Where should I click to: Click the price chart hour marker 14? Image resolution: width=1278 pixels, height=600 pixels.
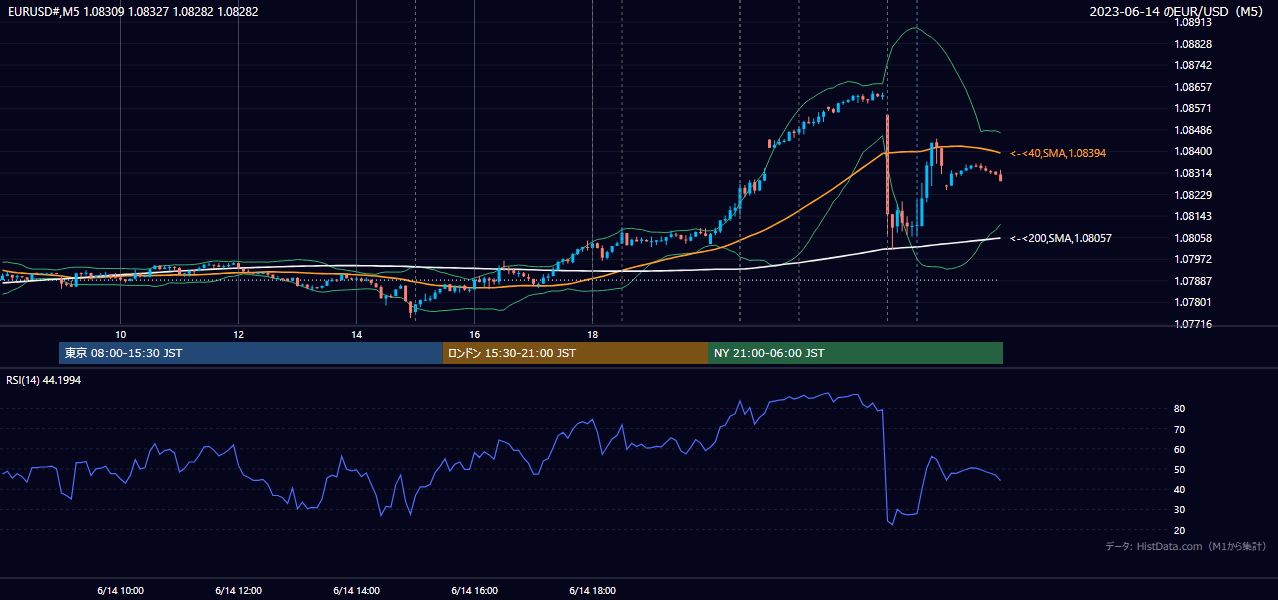pos(356,334)
